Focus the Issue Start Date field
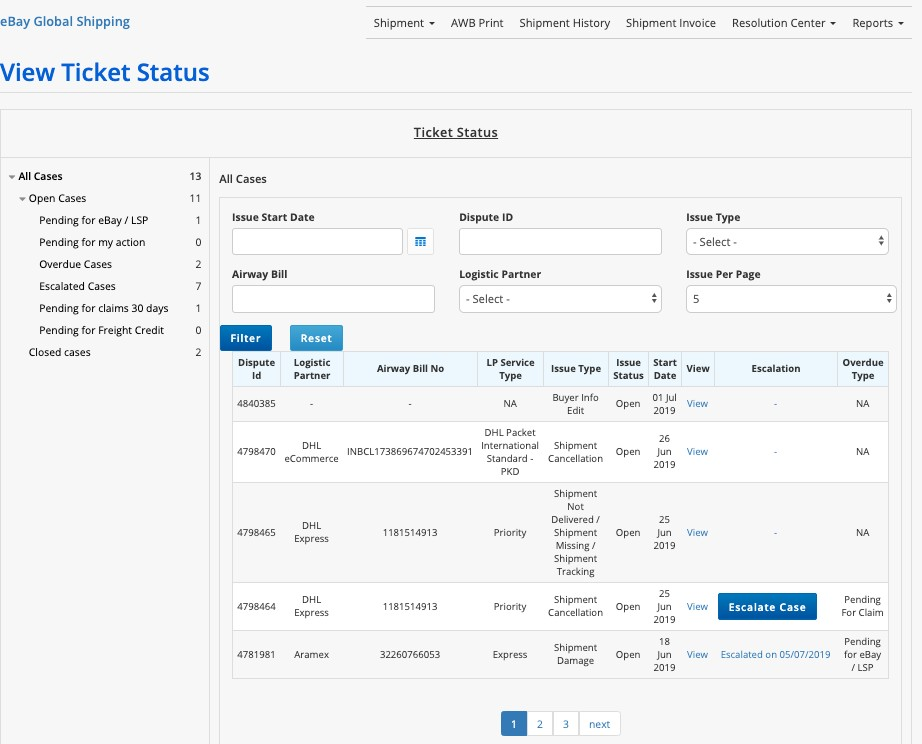The image size is (922, 744). click(317, 242)
